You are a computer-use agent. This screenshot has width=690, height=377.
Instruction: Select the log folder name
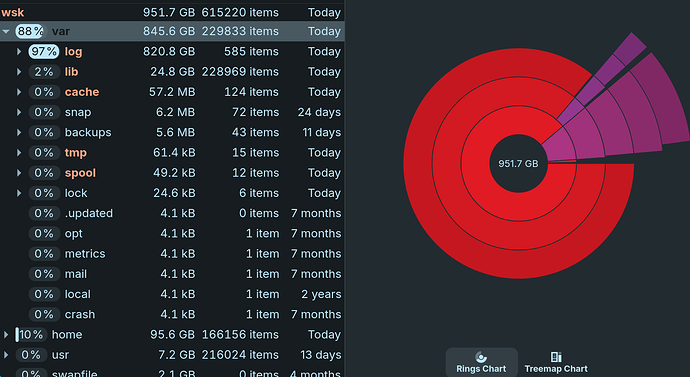[73, 52]
